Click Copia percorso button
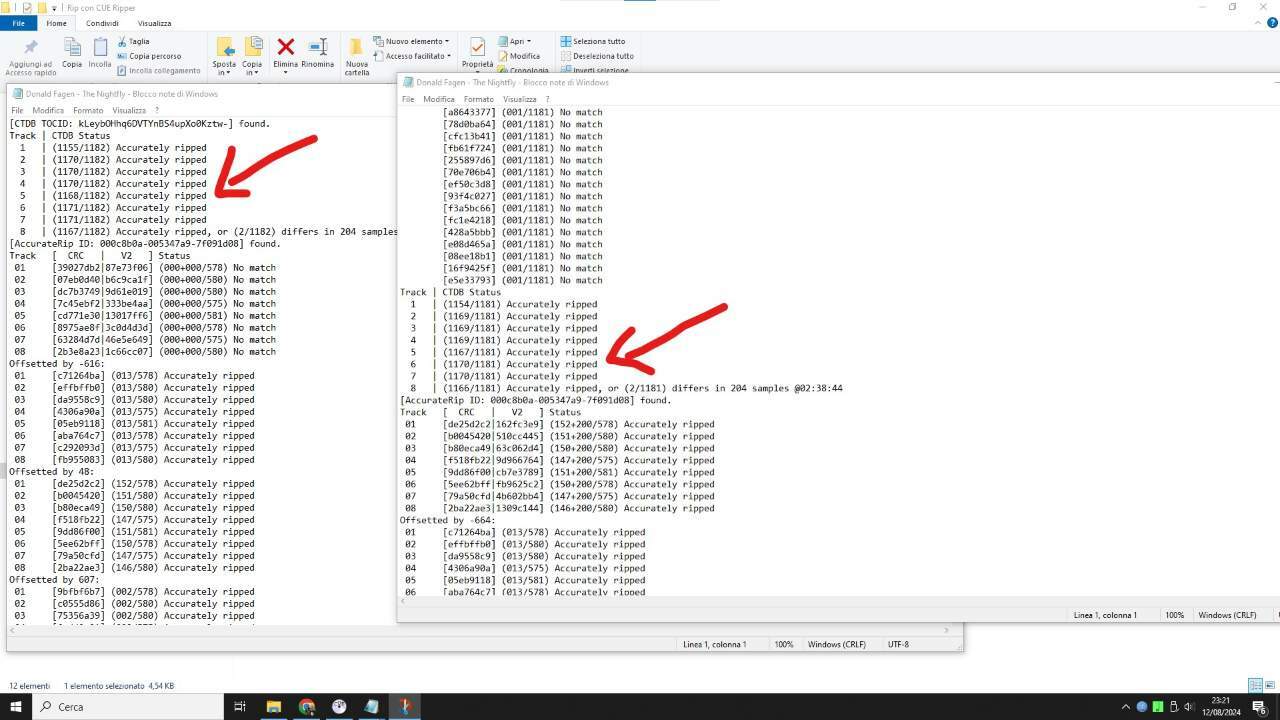 coord(149,56)
